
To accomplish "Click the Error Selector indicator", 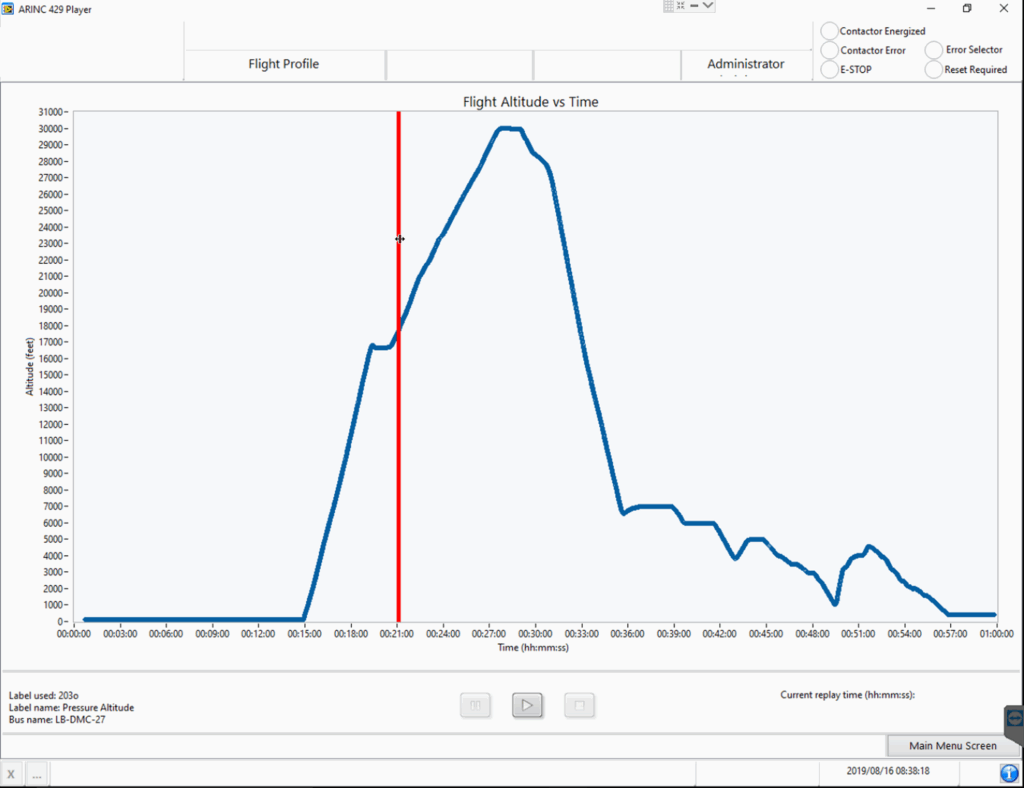I will (934, 50).
